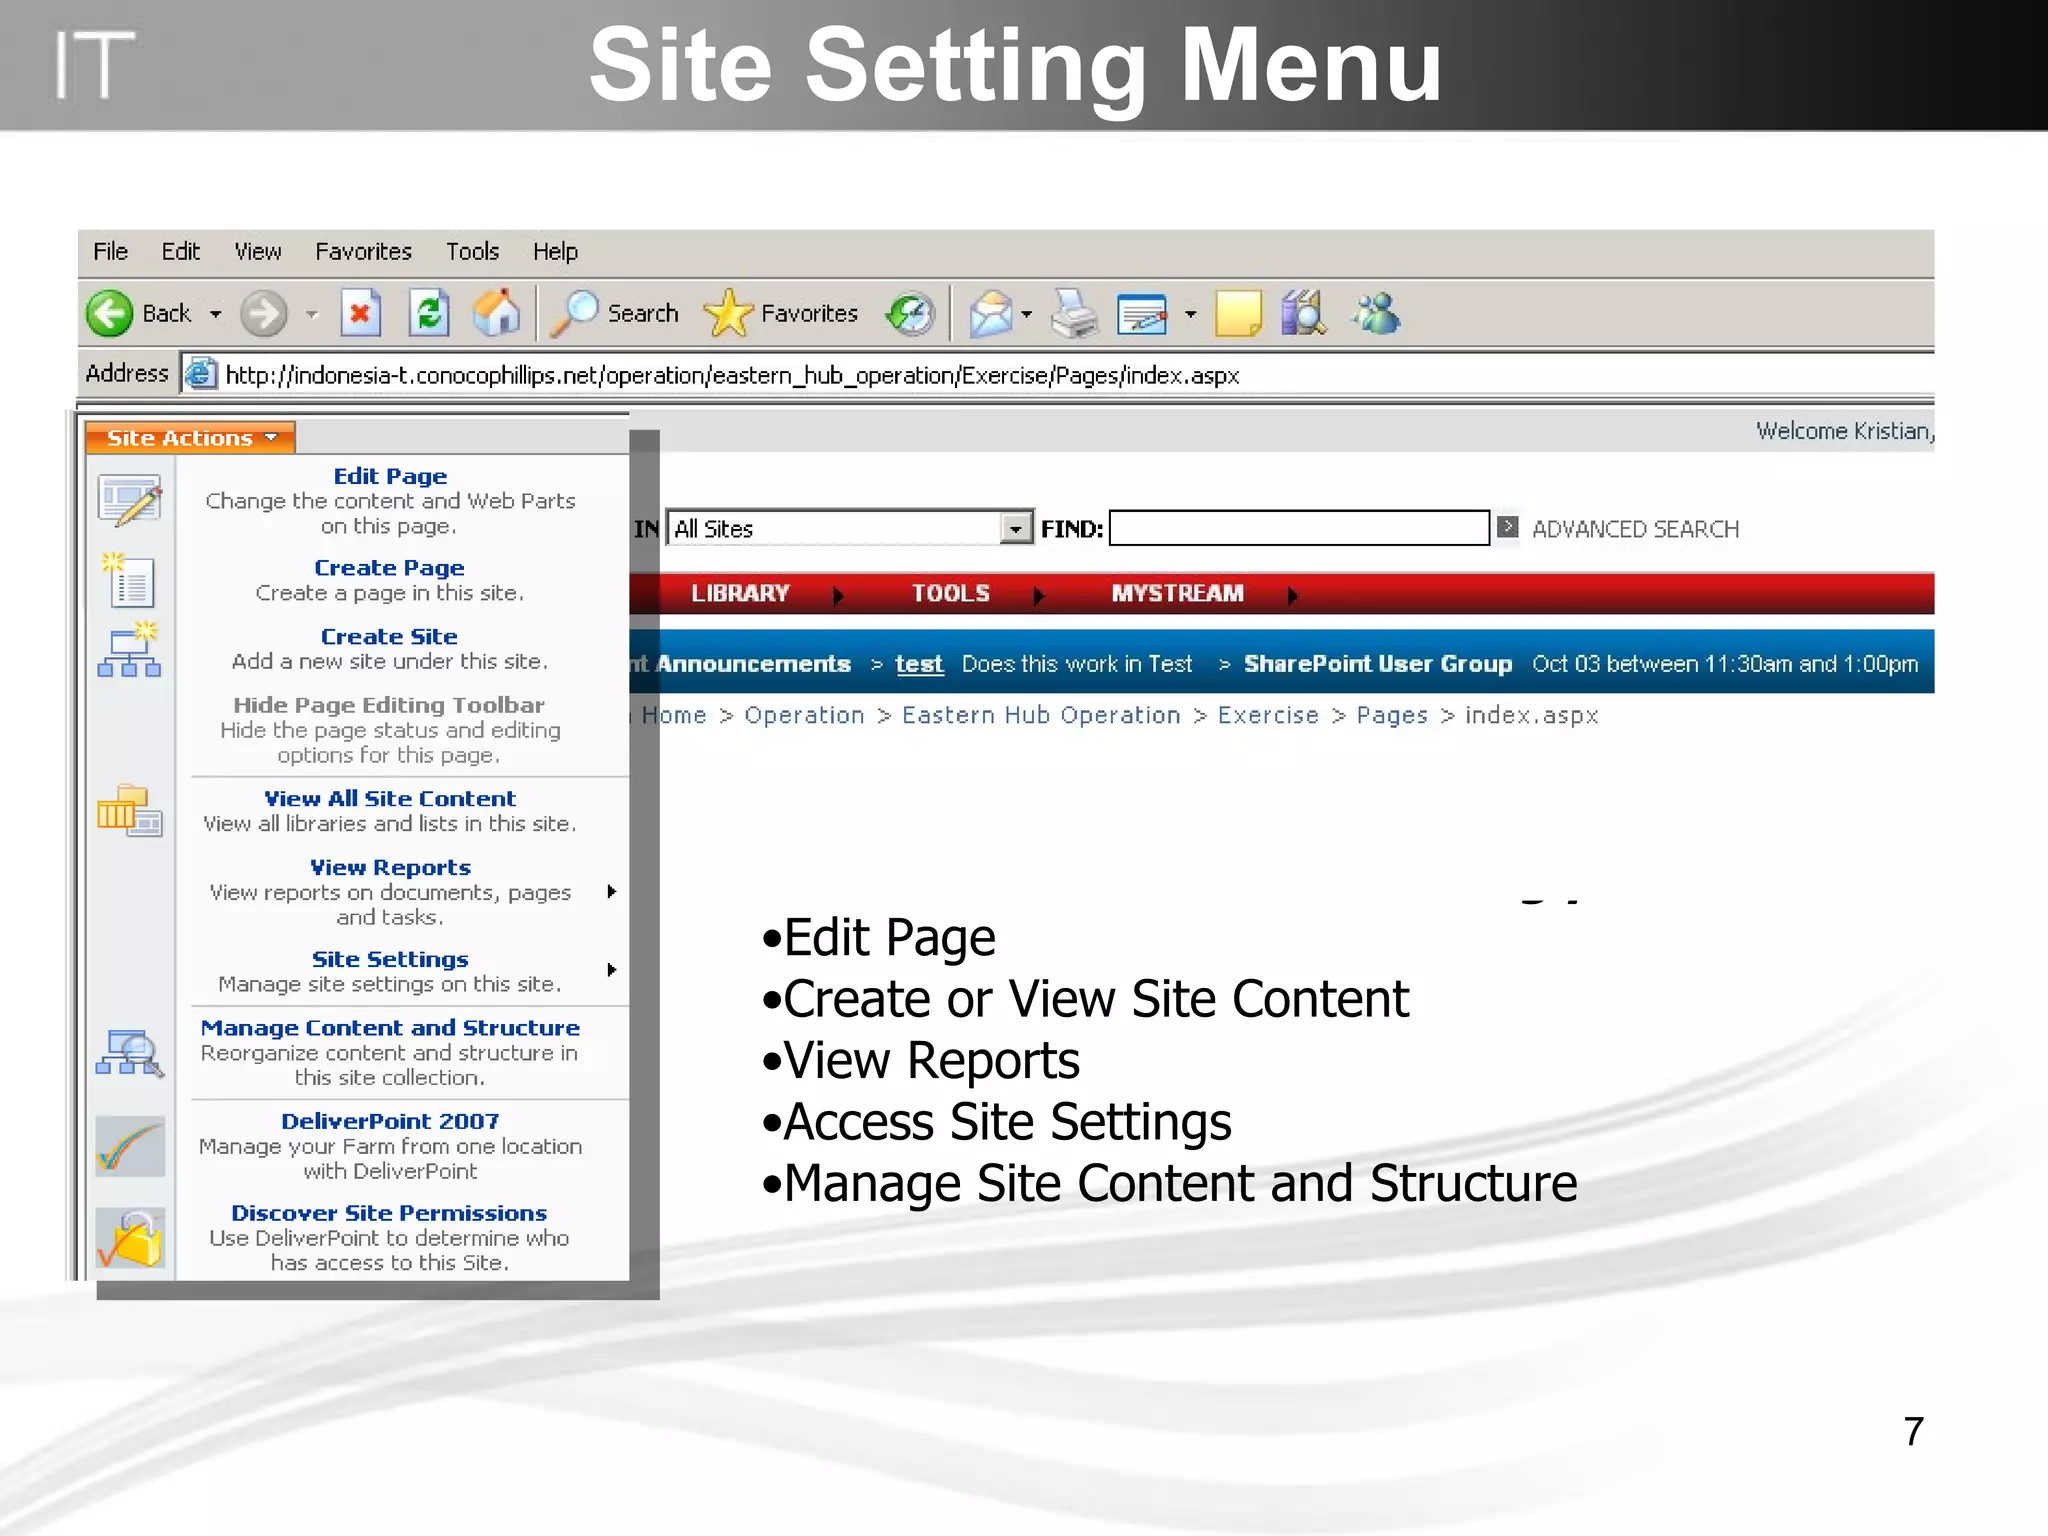Click the Create Site hierarchy icon
The height and width of the screenshot is (1536, 2048).
[130, 649]
